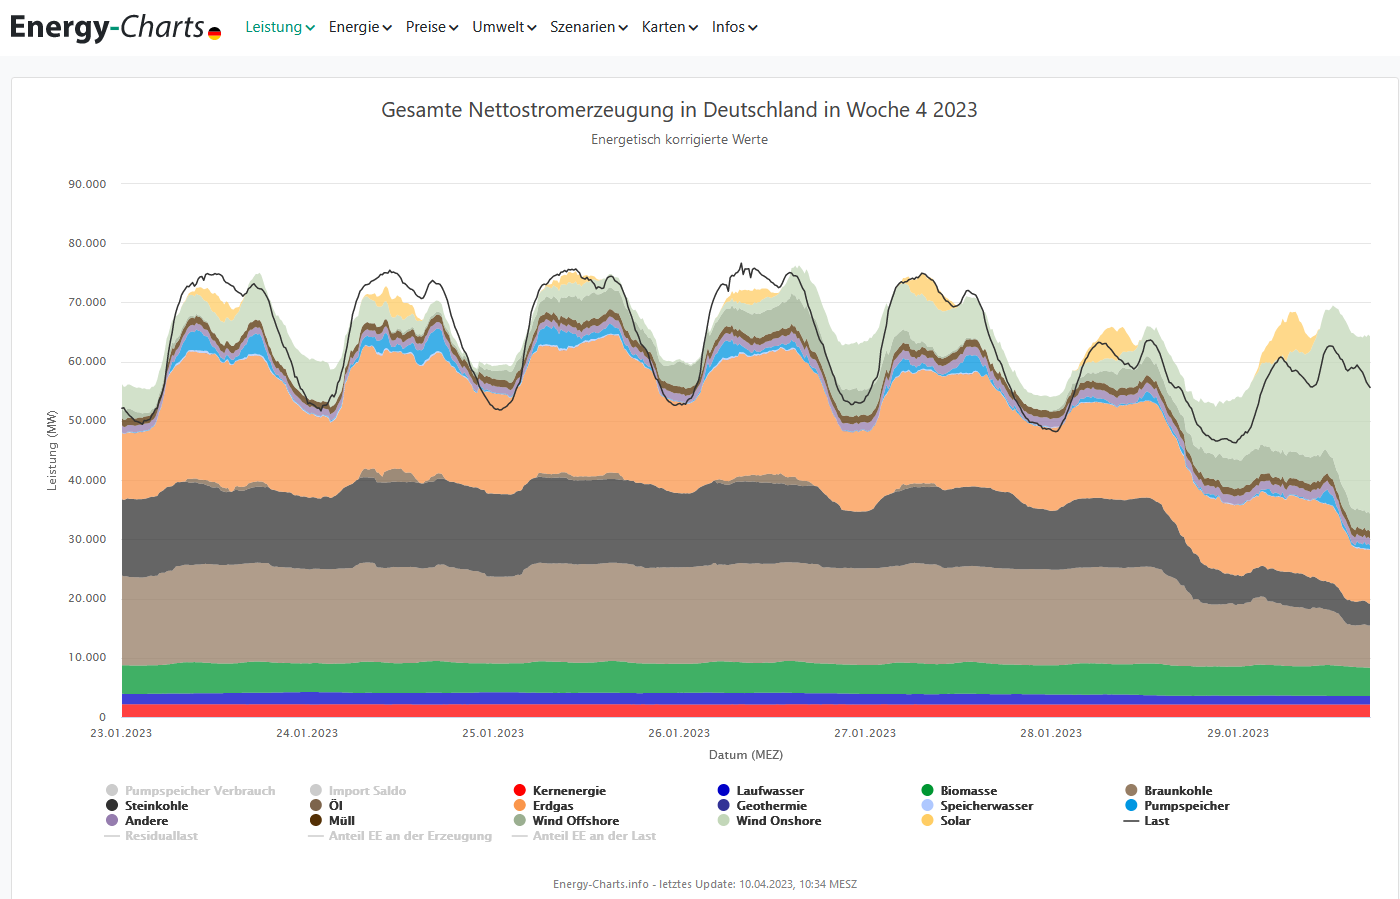Screen dimensions: 1400x899
Task: Click the Wind Offshore legend dot
Action: (x=520, y=821)
